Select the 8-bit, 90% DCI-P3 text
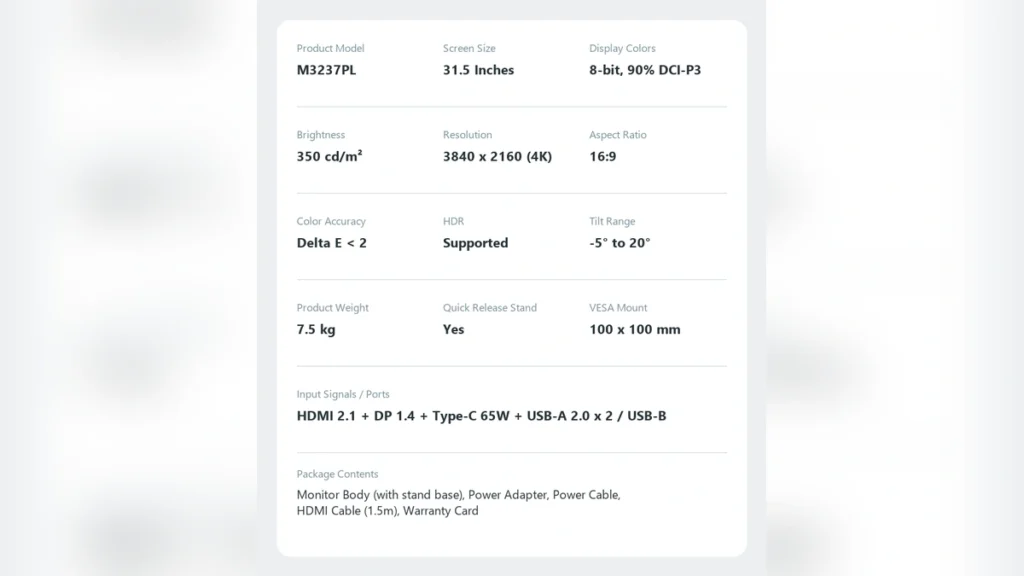 pyautogui.click(x=645, y=70)
